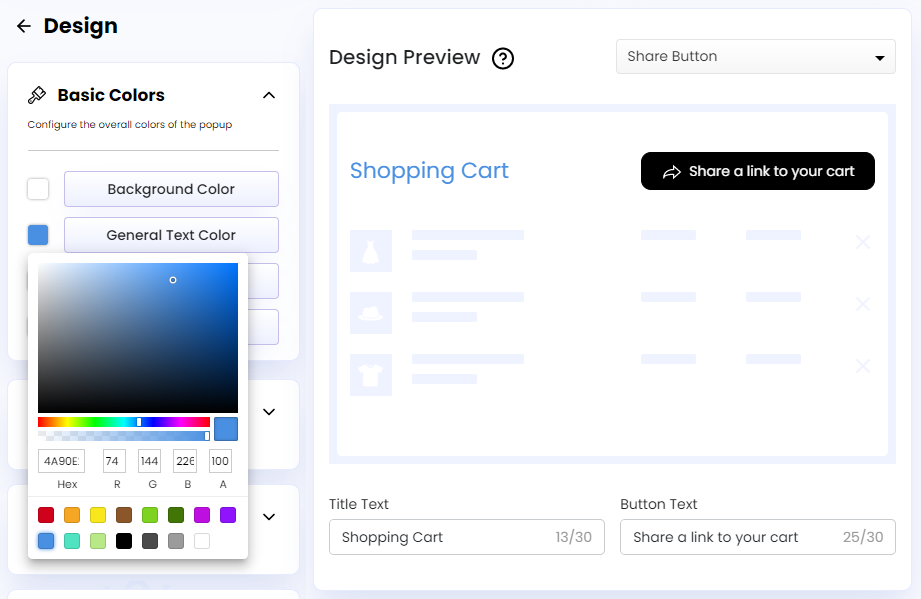The height and width of the screenshot is (599, 921).
Task: Select the t-shirt thumbnail icon in cart preview
Action: tap(371, 375)
